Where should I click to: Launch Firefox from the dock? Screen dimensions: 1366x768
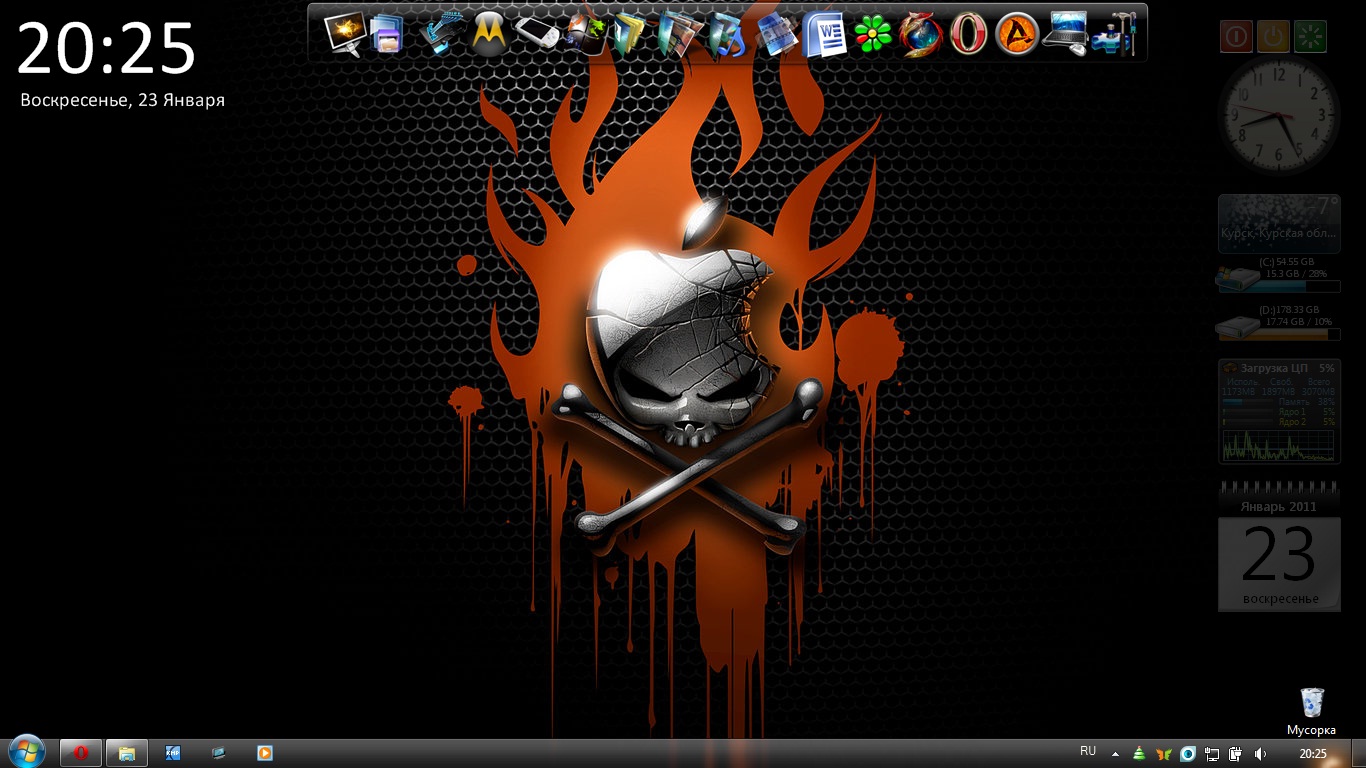pyautogui.click(x=921, y=35)
